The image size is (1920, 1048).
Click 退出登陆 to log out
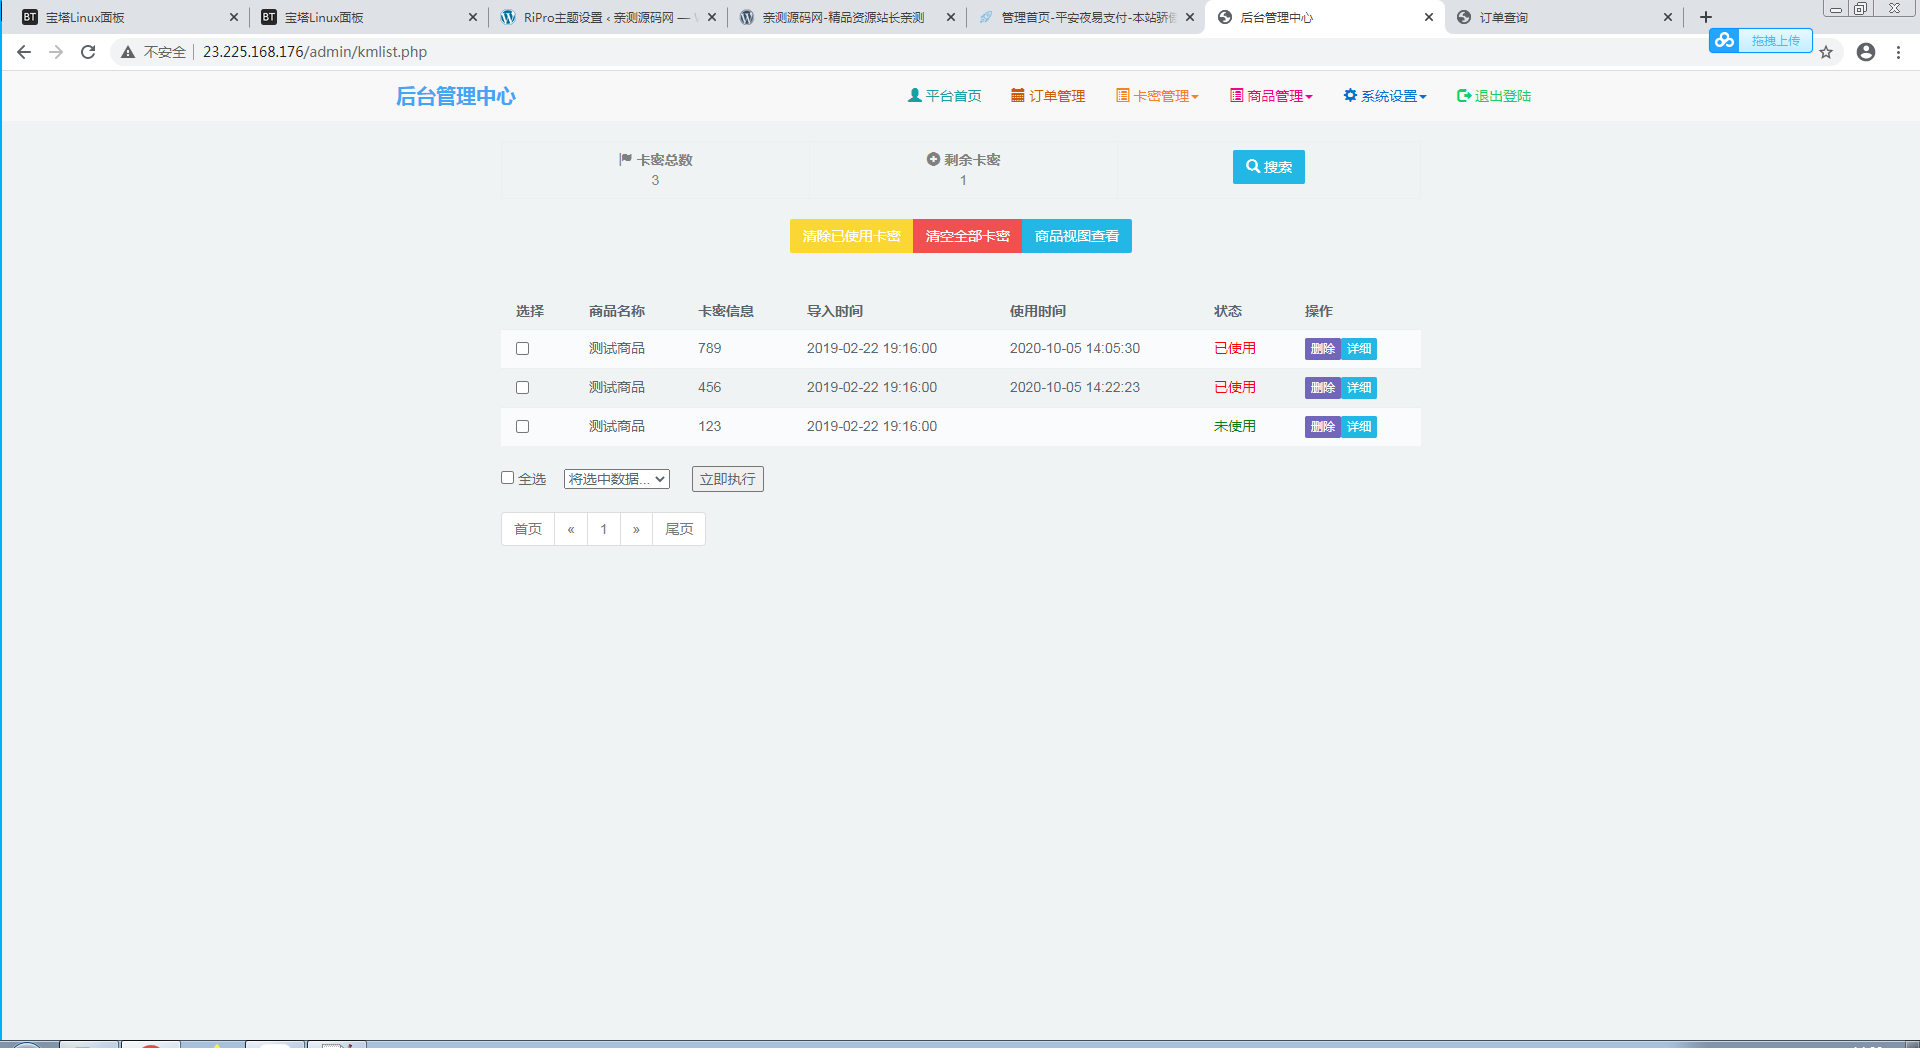(x=1494, y=96)
